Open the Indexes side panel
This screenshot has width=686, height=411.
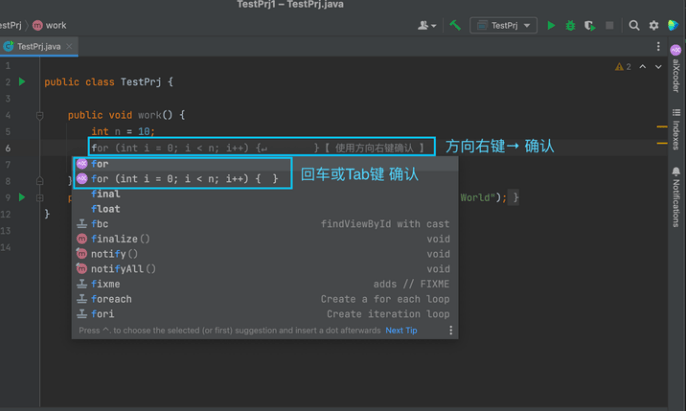point(676,130)
